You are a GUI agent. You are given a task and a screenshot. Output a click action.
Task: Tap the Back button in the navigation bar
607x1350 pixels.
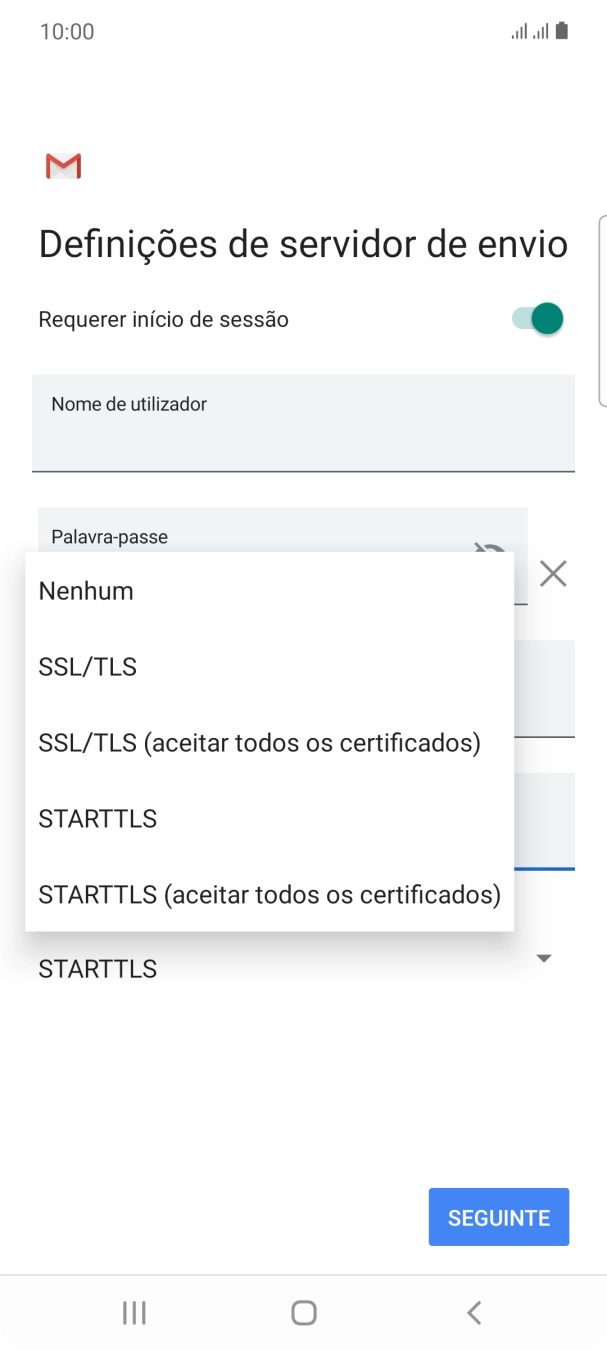click(x=473, y=1312)
